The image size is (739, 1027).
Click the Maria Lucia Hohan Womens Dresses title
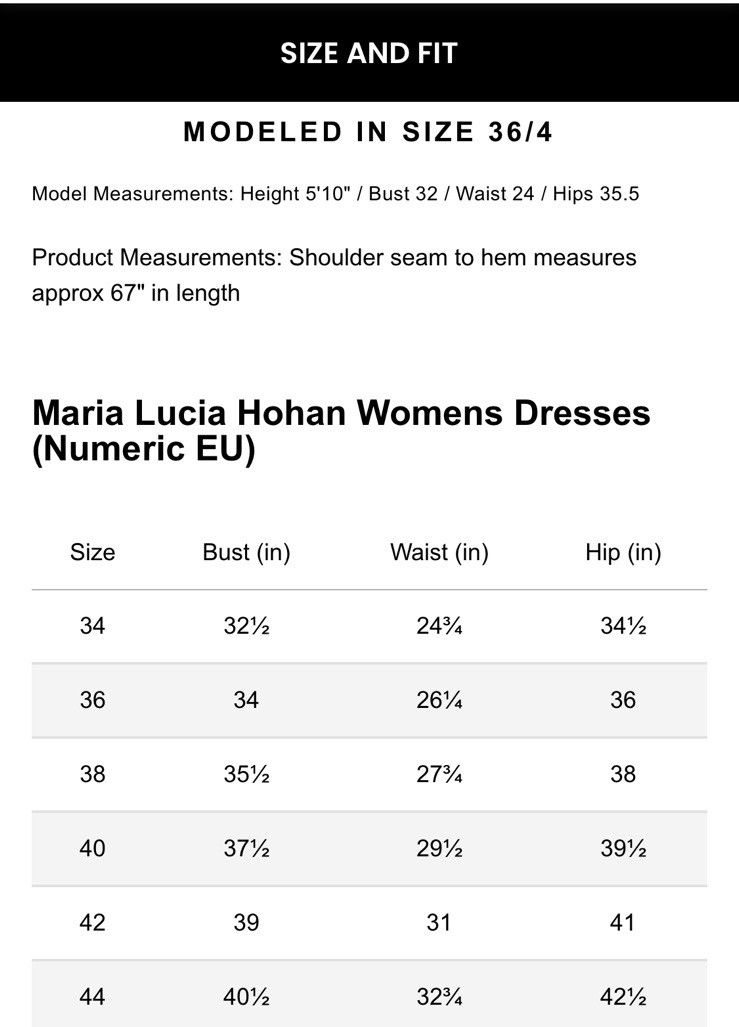click(341, 430)
